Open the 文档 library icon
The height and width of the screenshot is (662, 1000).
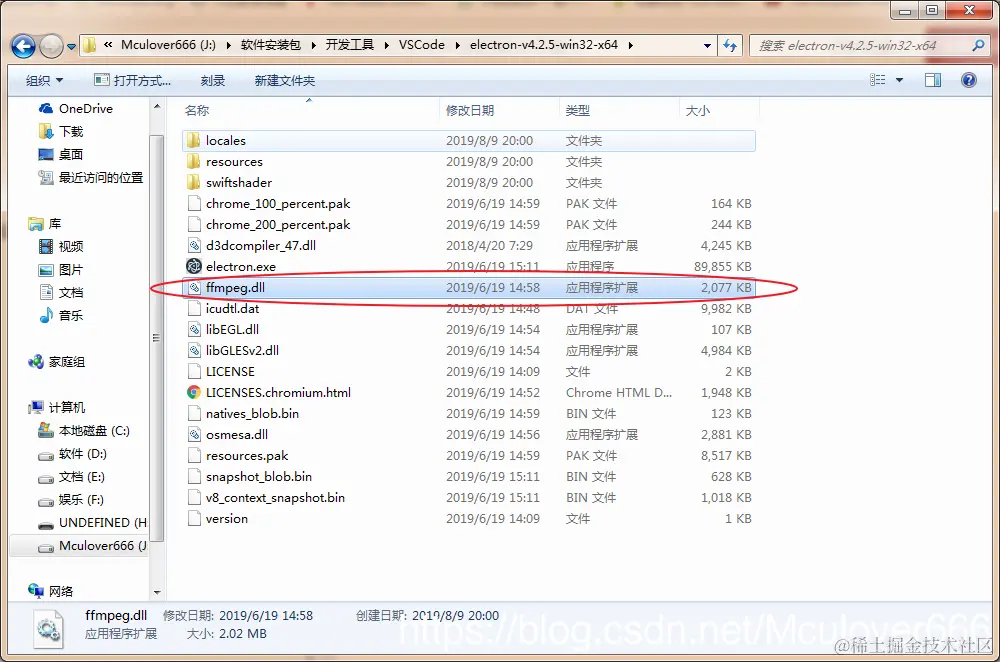point(46,292)
